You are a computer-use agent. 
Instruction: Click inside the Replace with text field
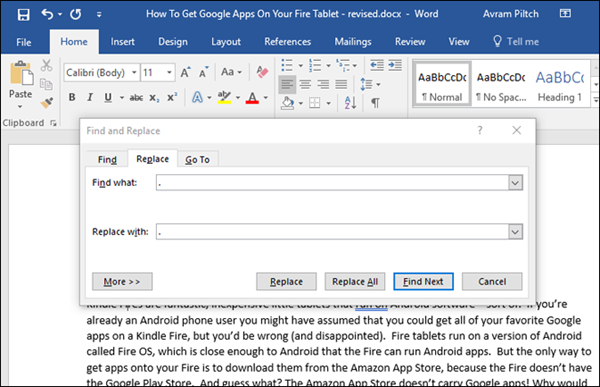coord(332,232)
